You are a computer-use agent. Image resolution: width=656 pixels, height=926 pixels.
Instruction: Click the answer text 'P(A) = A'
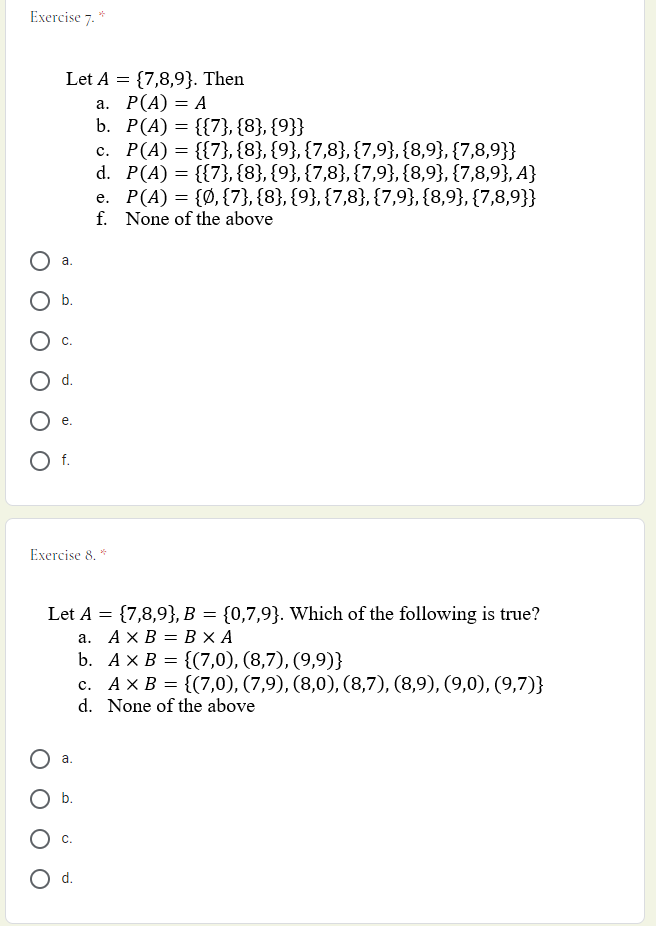coord(168,101)
